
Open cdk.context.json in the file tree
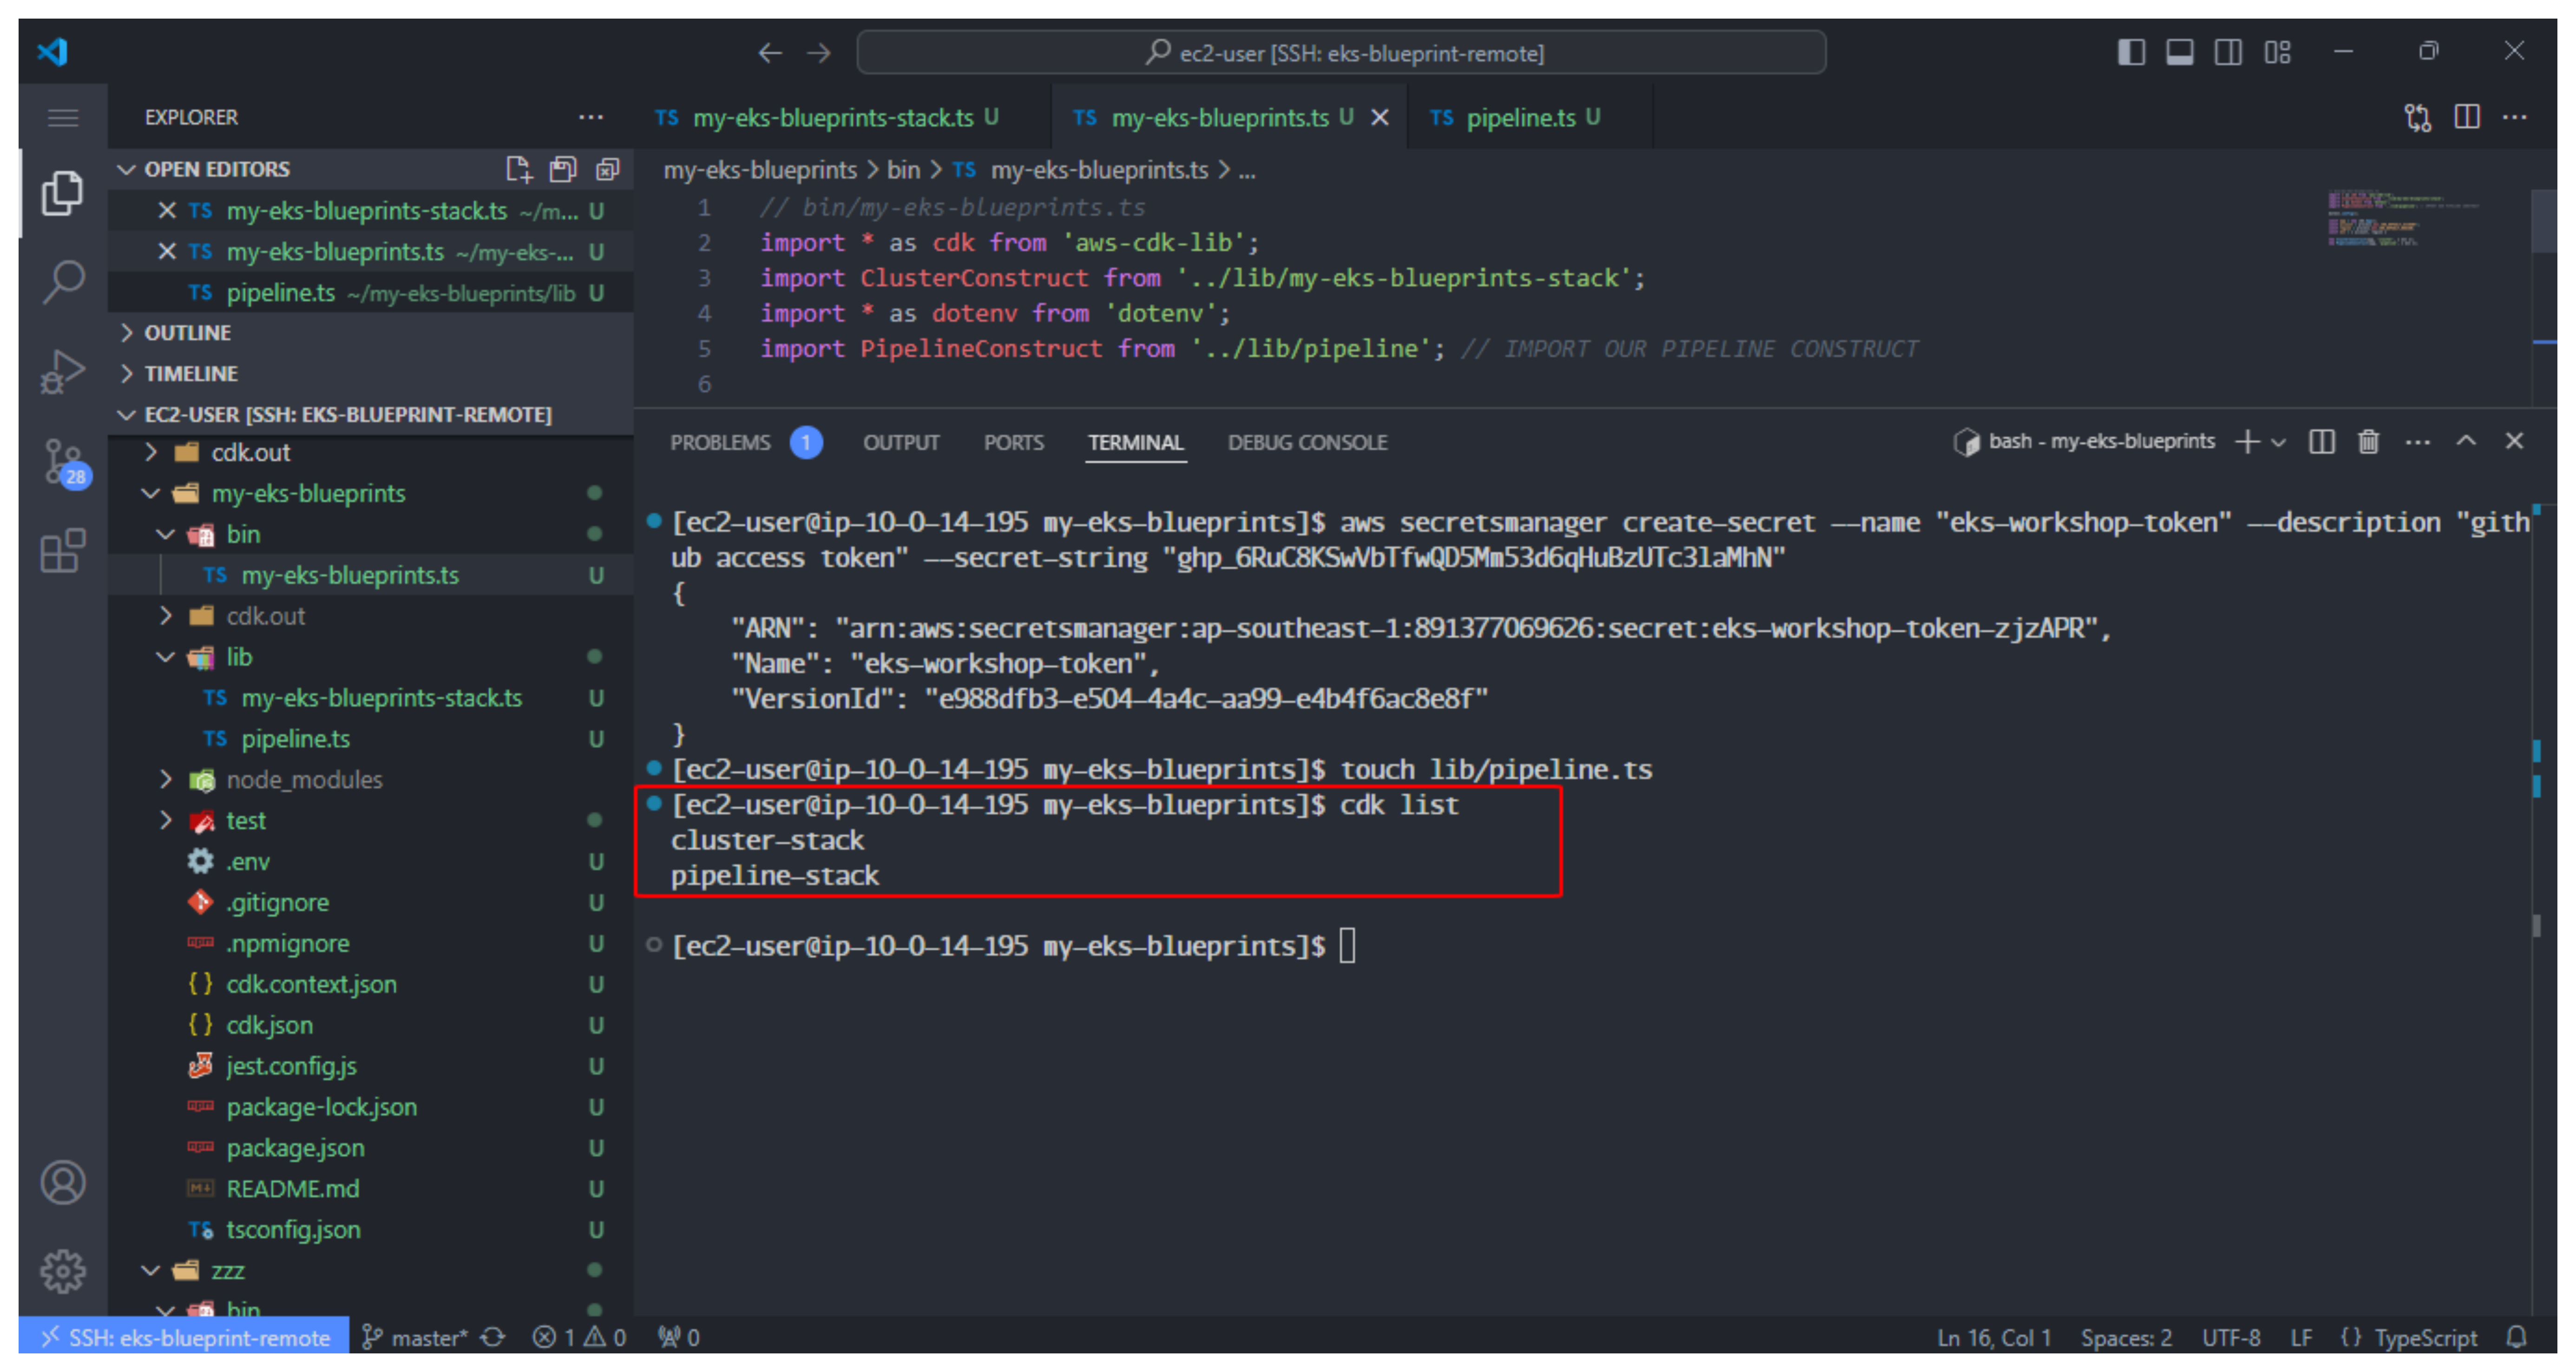point(311,984)
